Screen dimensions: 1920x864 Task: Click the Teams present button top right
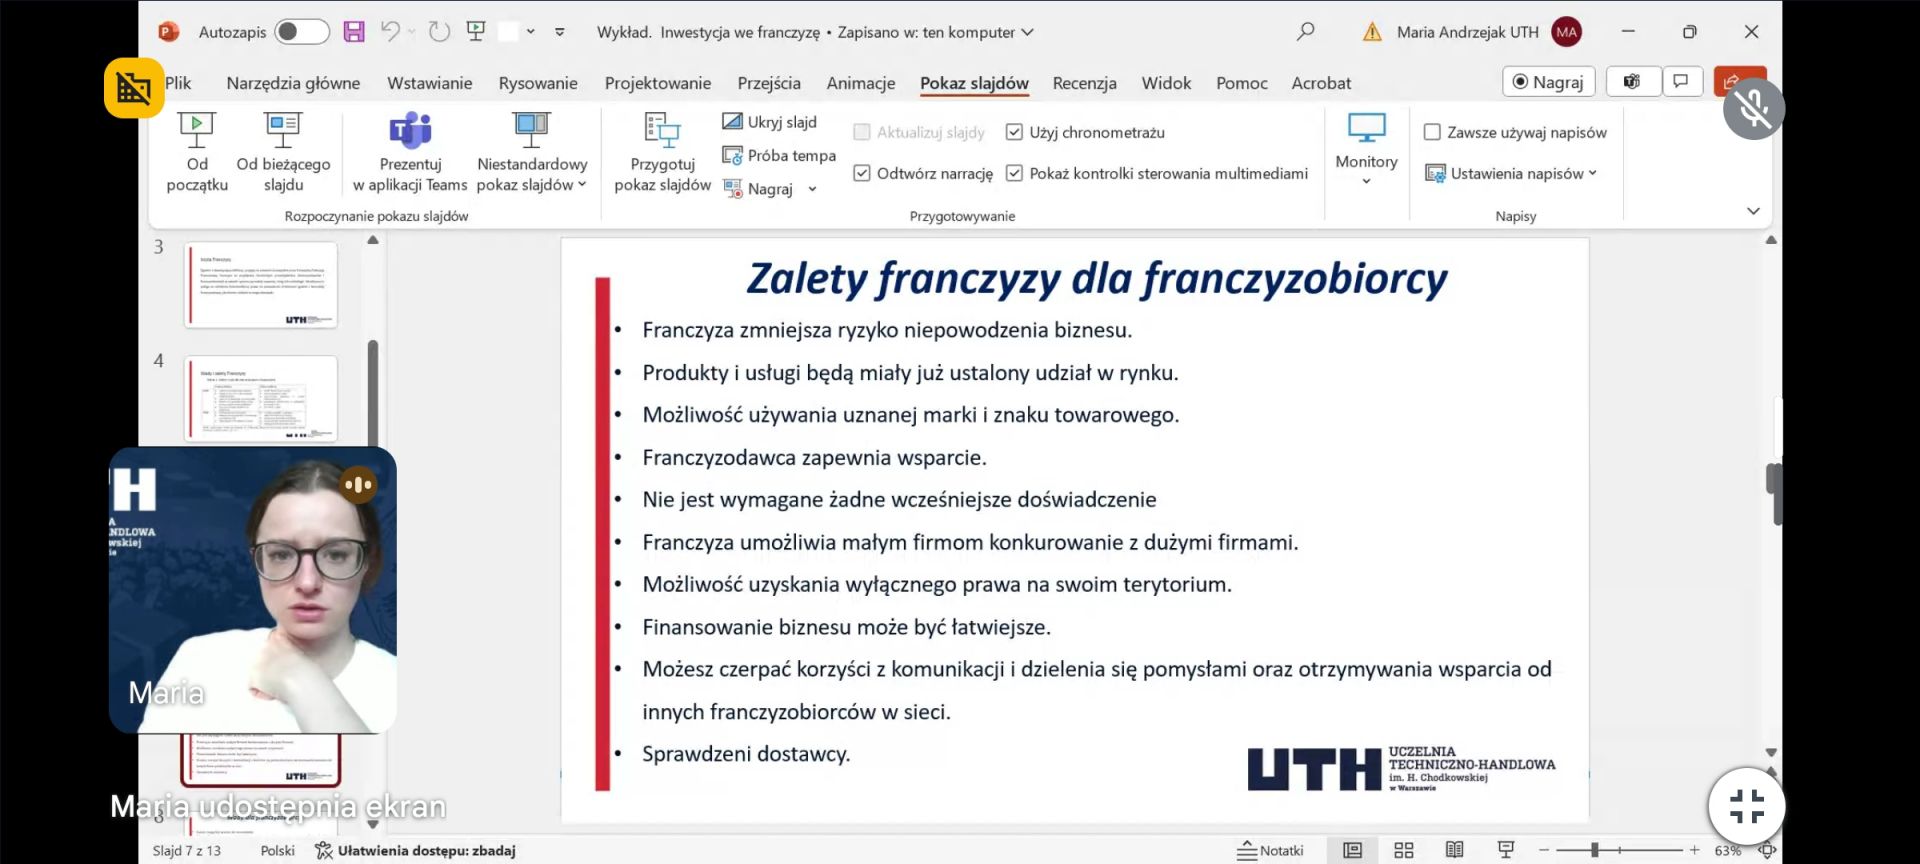pyautogui.click(x=1632, y=82)
